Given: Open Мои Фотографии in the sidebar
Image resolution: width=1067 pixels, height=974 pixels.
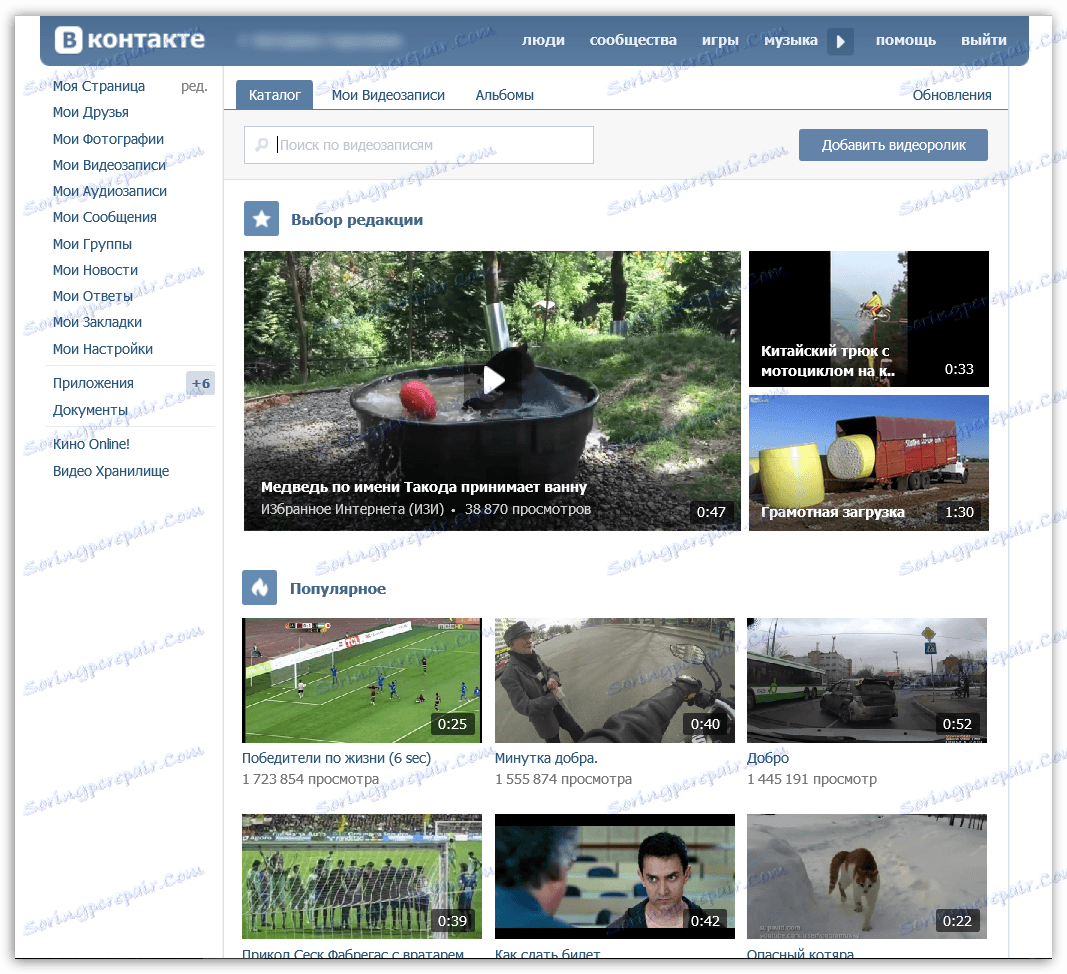Looking at the screenshot, I should click(108, 139).
